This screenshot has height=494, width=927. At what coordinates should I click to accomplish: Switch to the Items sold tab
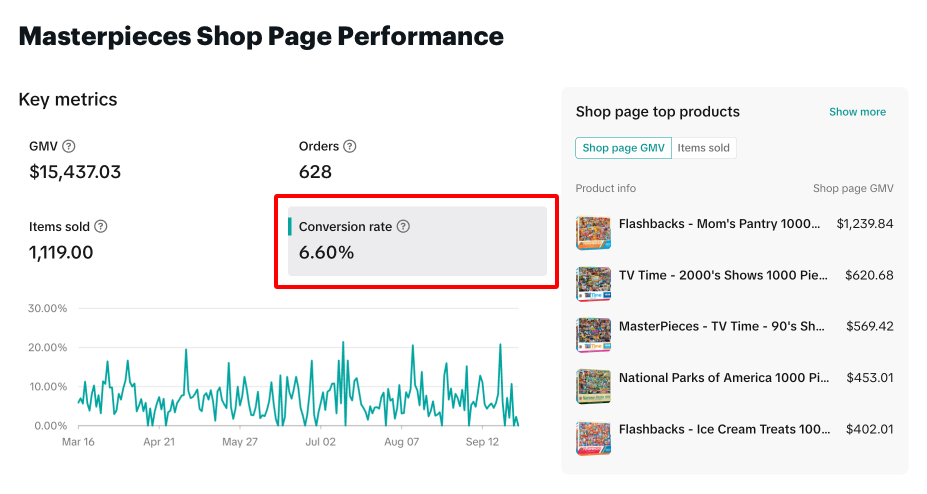tap(704, 148)
